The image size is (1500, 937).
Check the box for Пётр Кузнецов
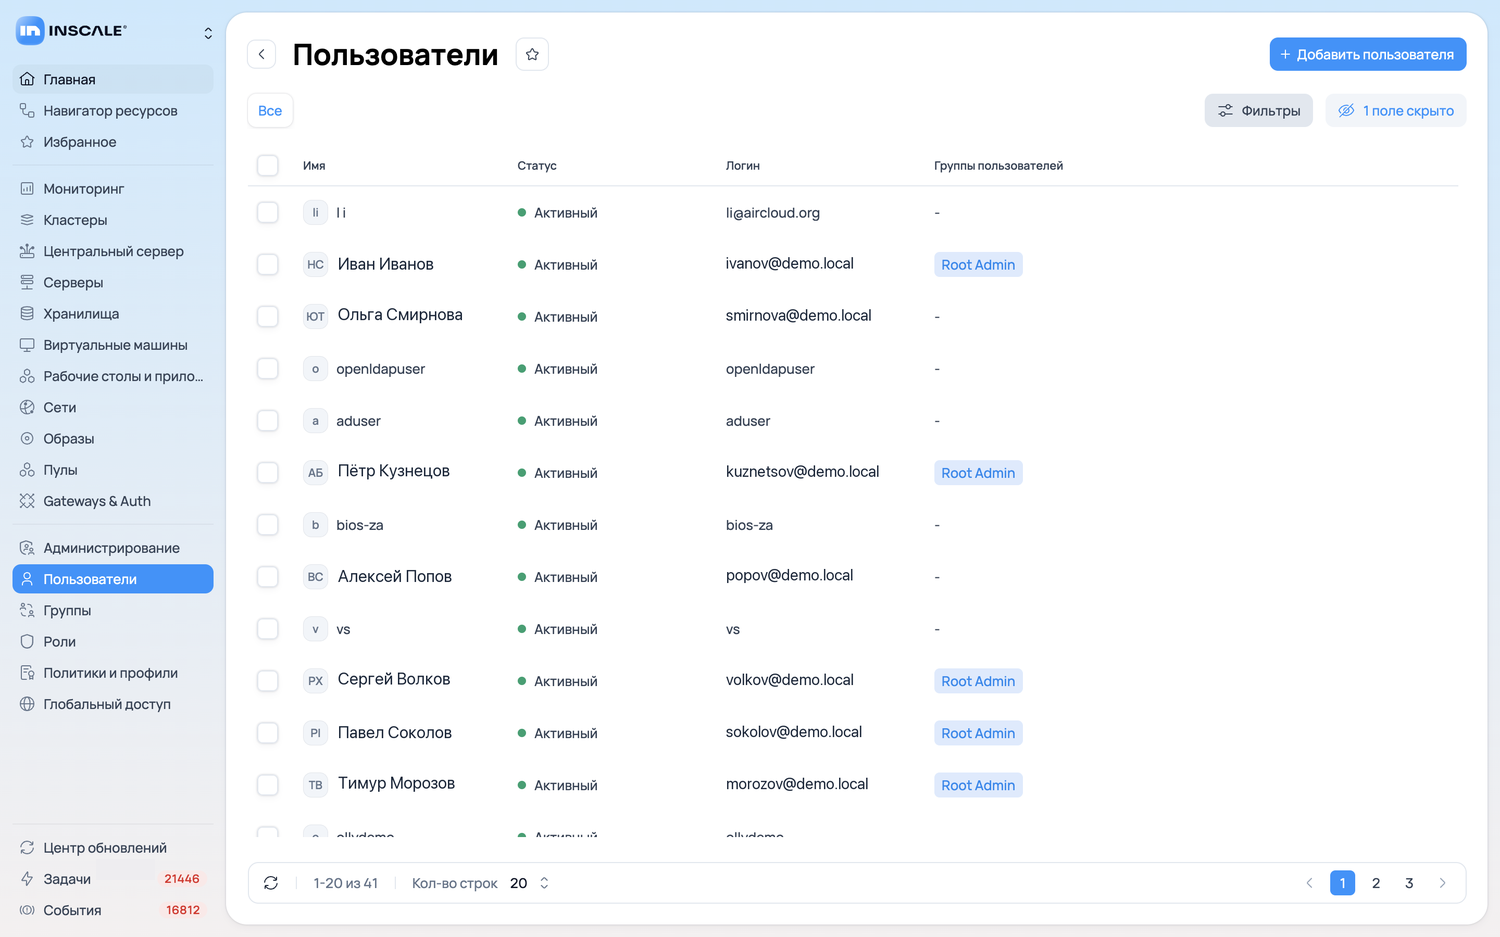(x=268, y=472)
